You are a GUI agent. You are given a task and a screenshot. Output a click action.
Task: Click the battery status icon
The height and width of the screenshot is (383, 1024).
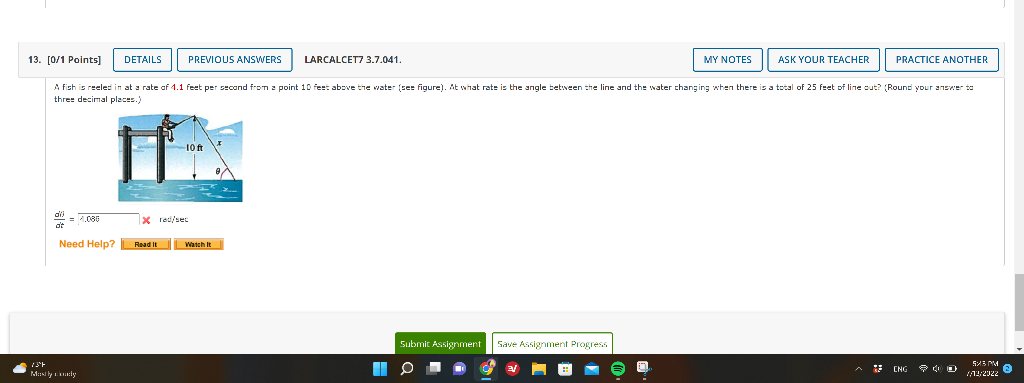952,369
